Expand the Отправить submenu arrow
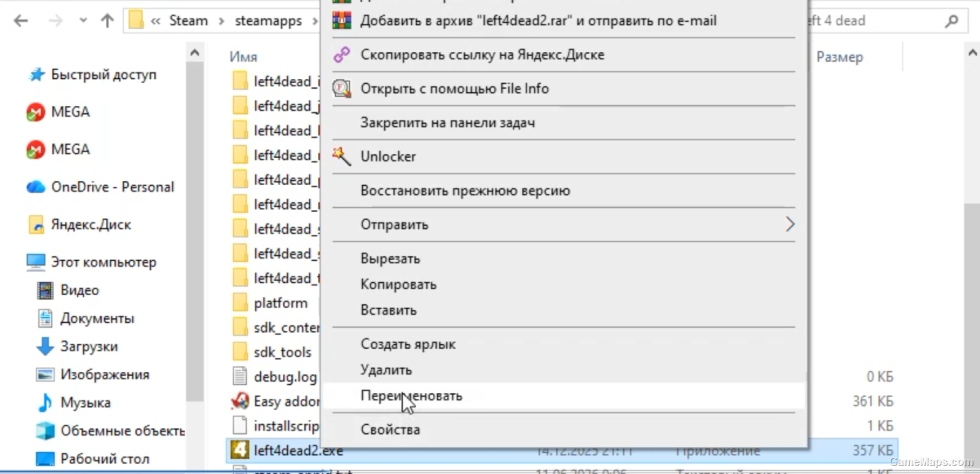This screenshot has height=474, width=980. (790, 224)
